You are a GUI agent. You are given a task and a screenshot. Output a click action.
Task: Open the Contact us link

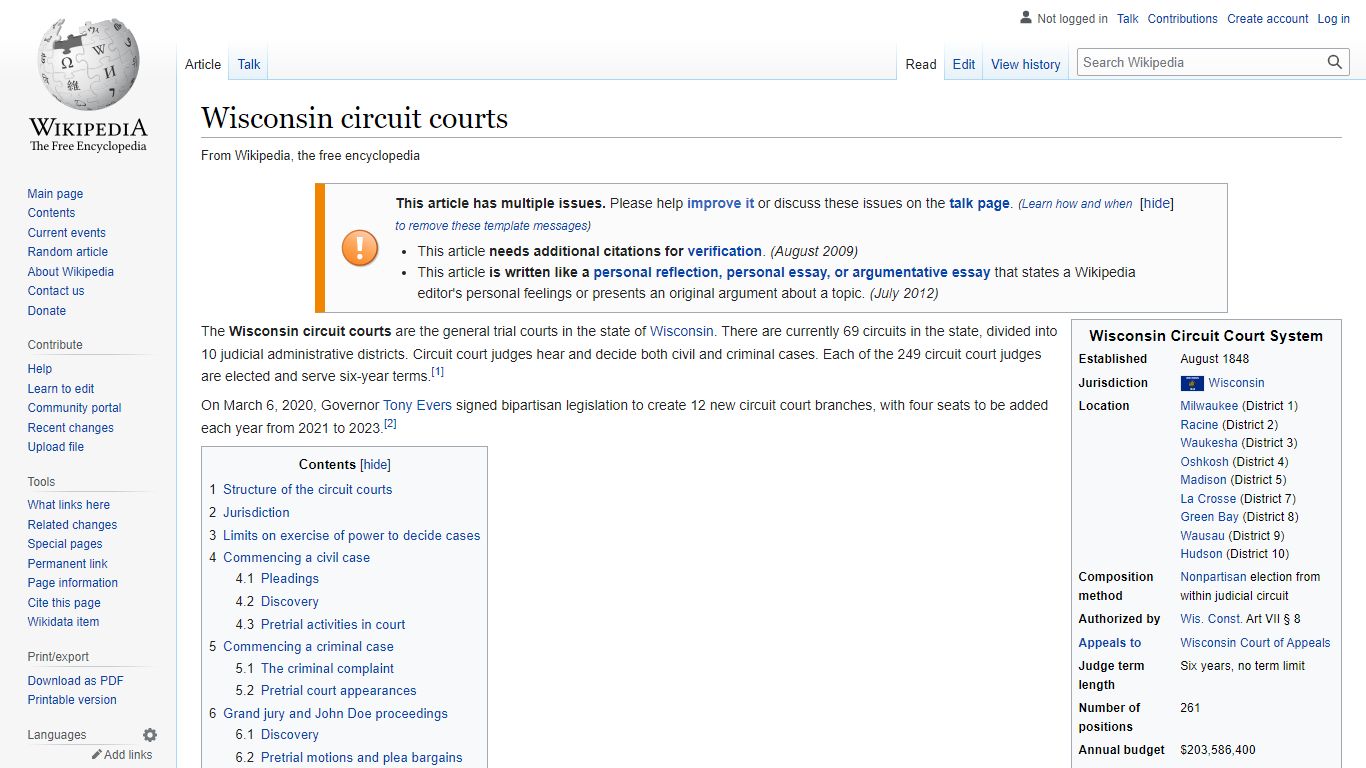point(56,291)
